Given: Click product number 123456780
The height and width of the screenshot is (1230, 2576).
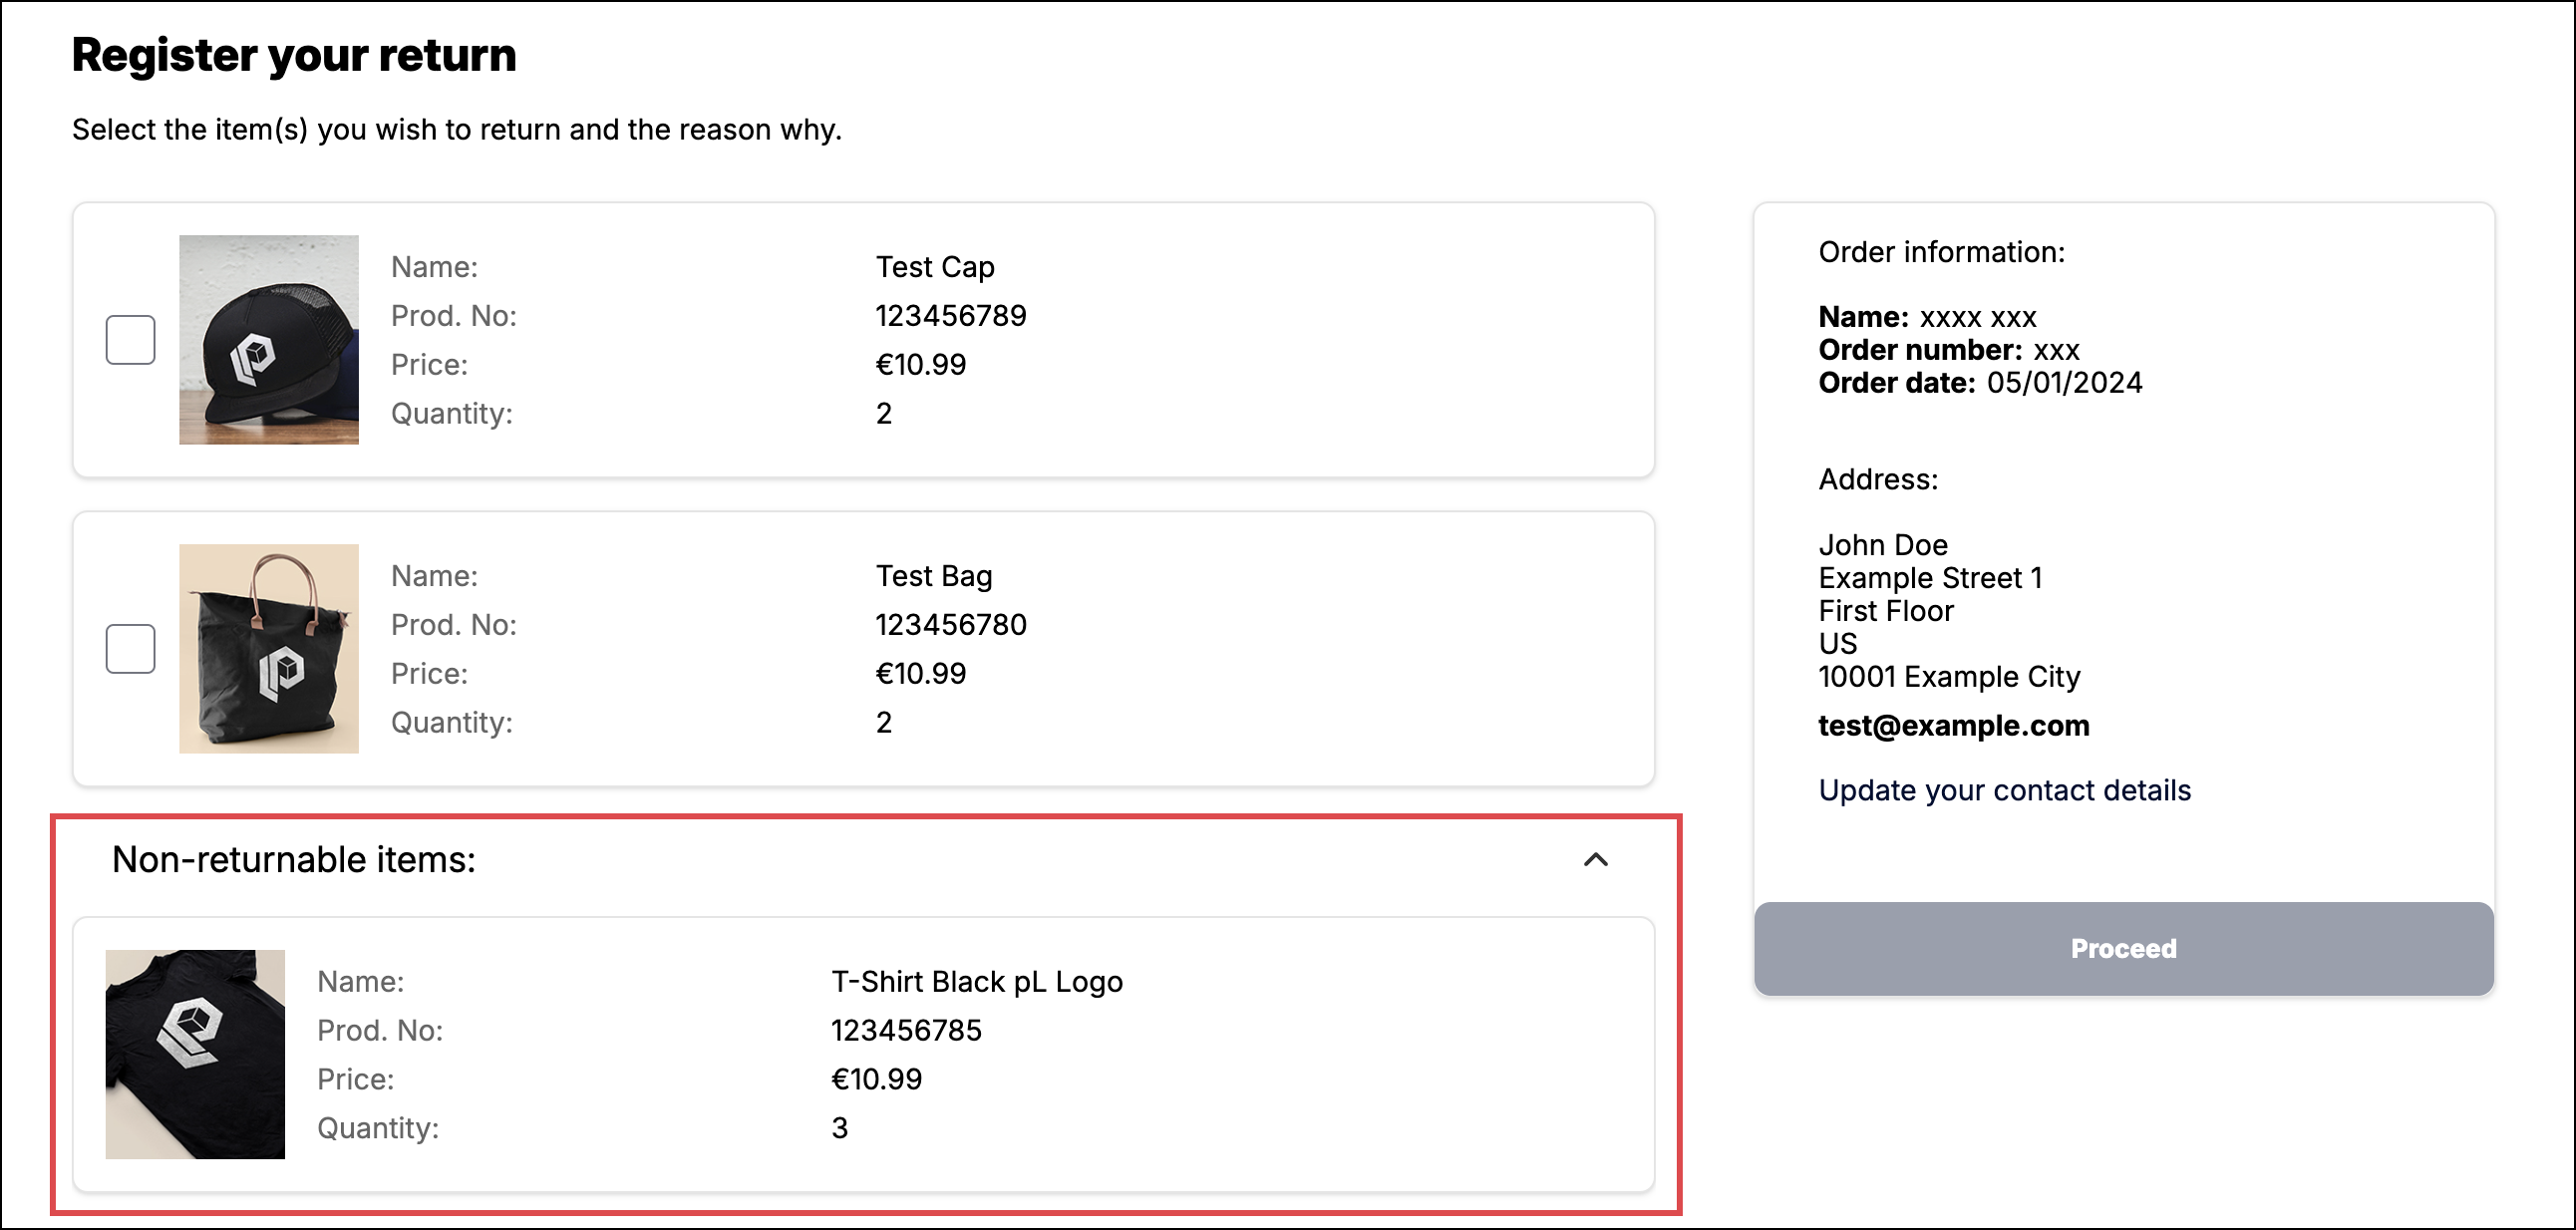Looking at the screenshot, I should (951, 625).
